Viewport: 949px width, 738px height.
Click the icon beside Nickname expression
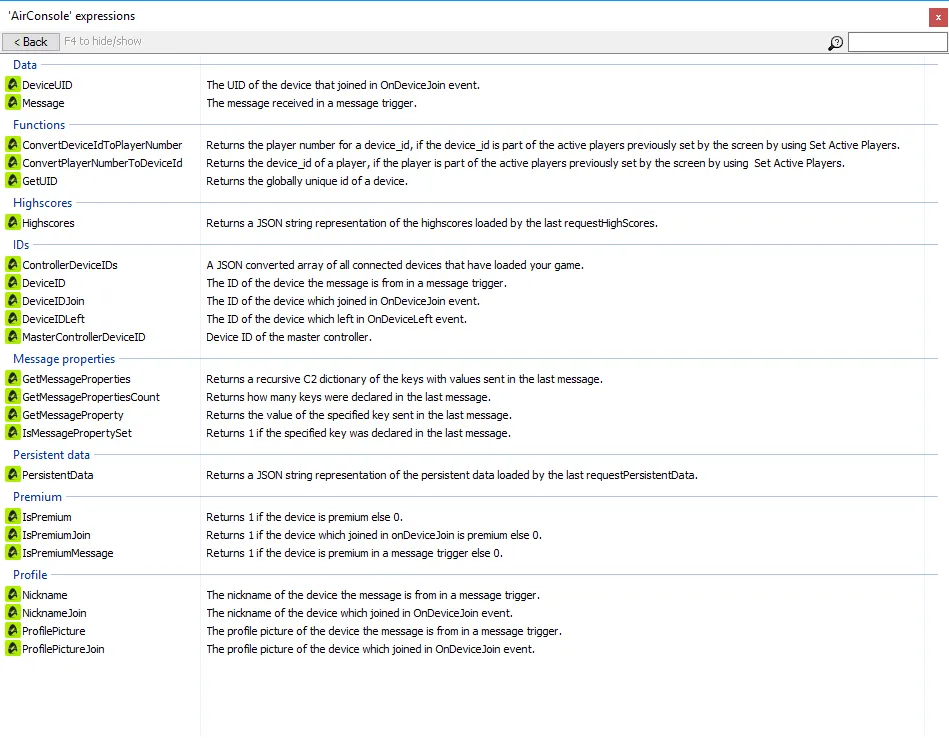(13, 595)
